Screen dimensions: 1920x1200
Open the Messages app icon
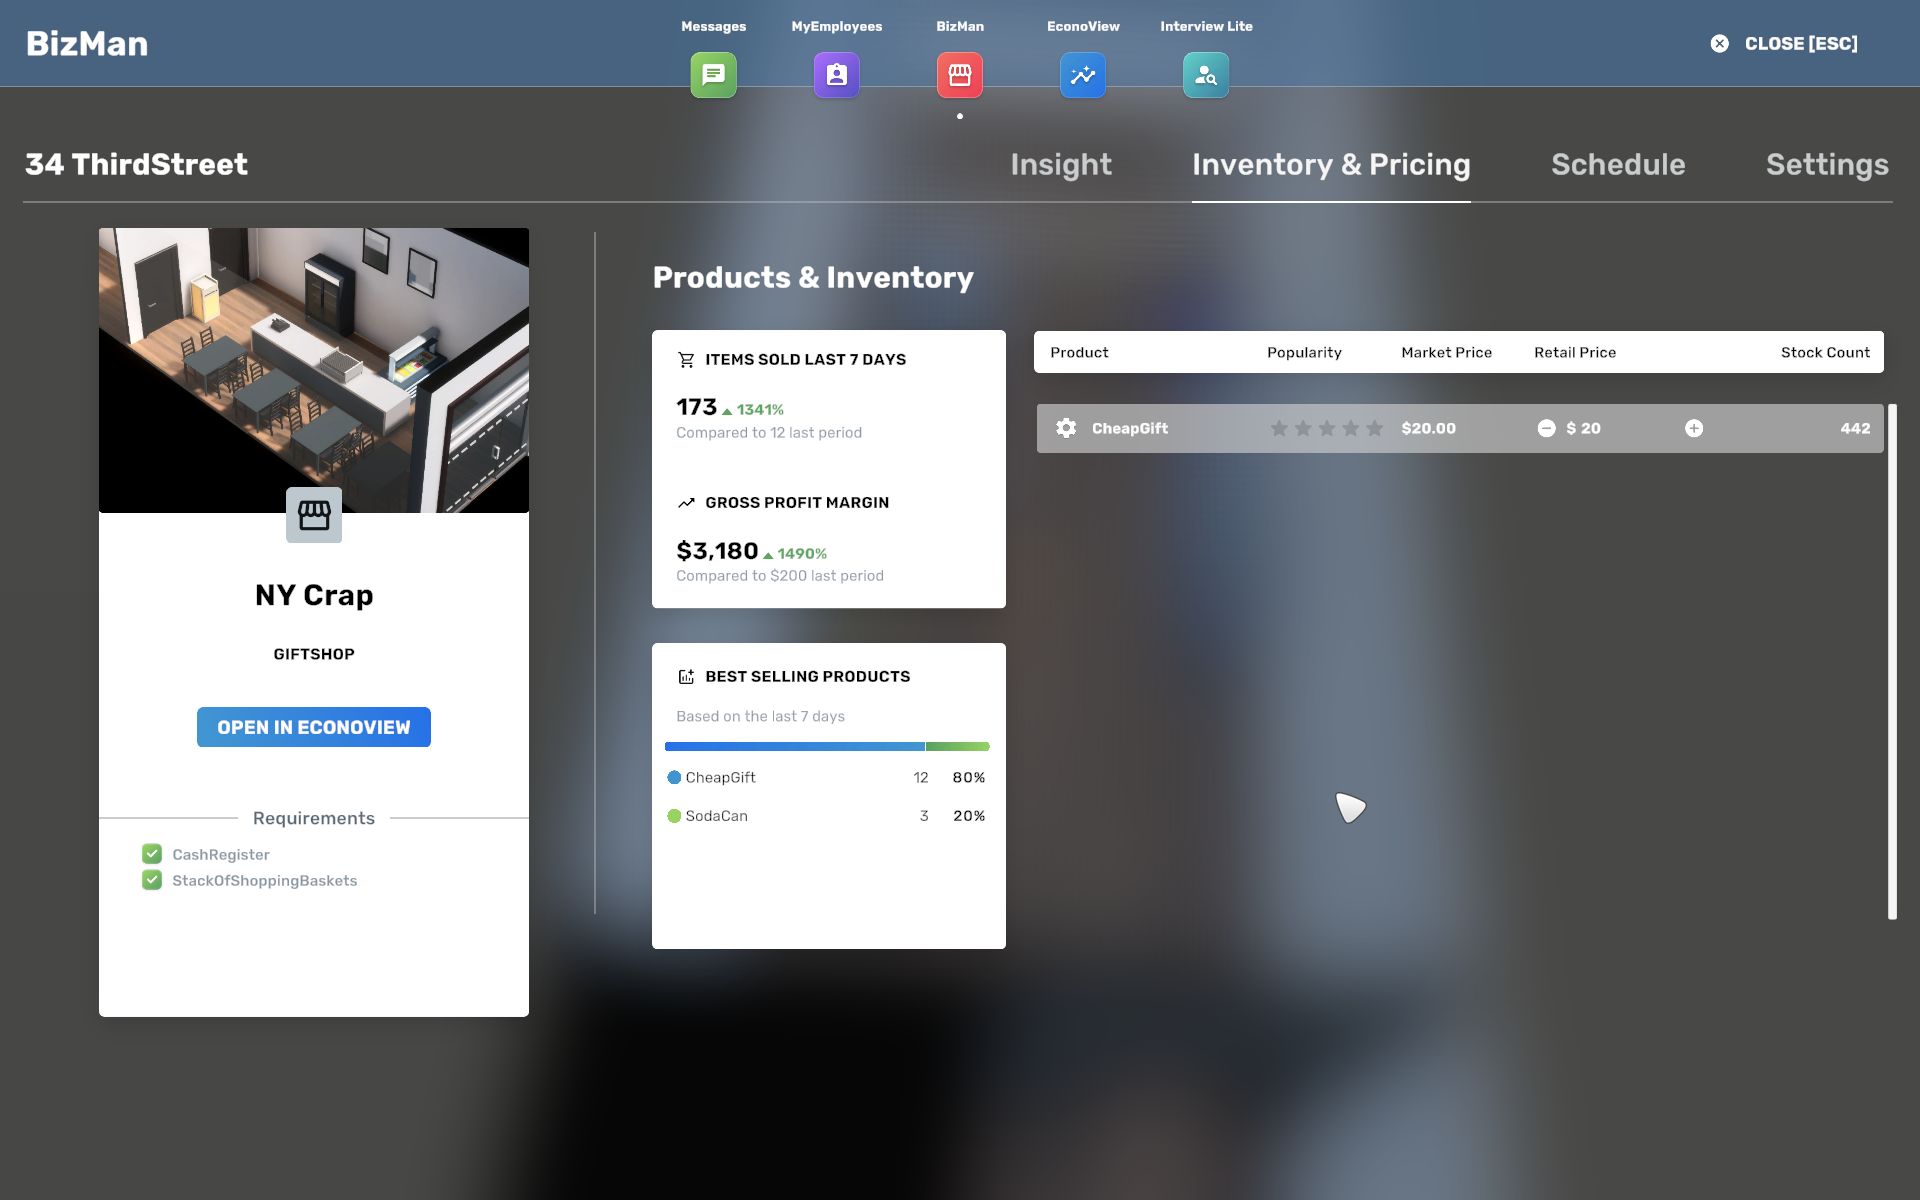point(713,75)
